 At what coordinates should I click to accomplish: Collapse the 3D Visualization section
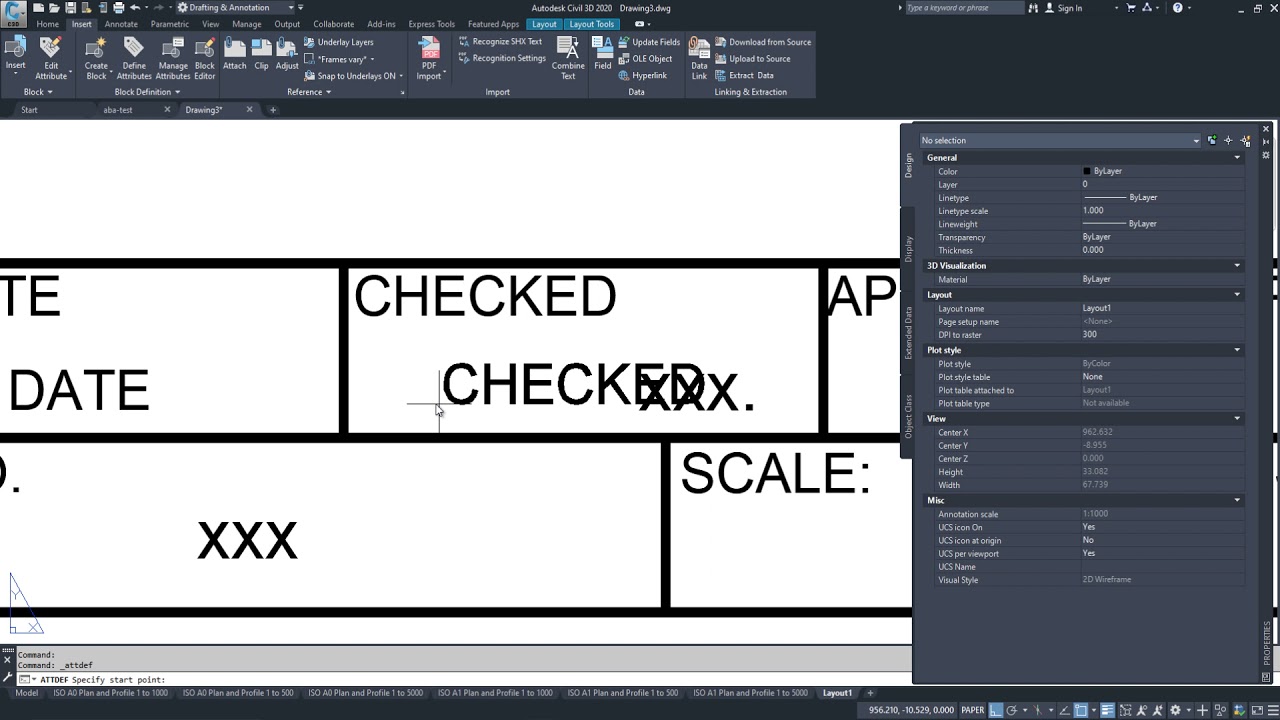tap(1237, 266)
